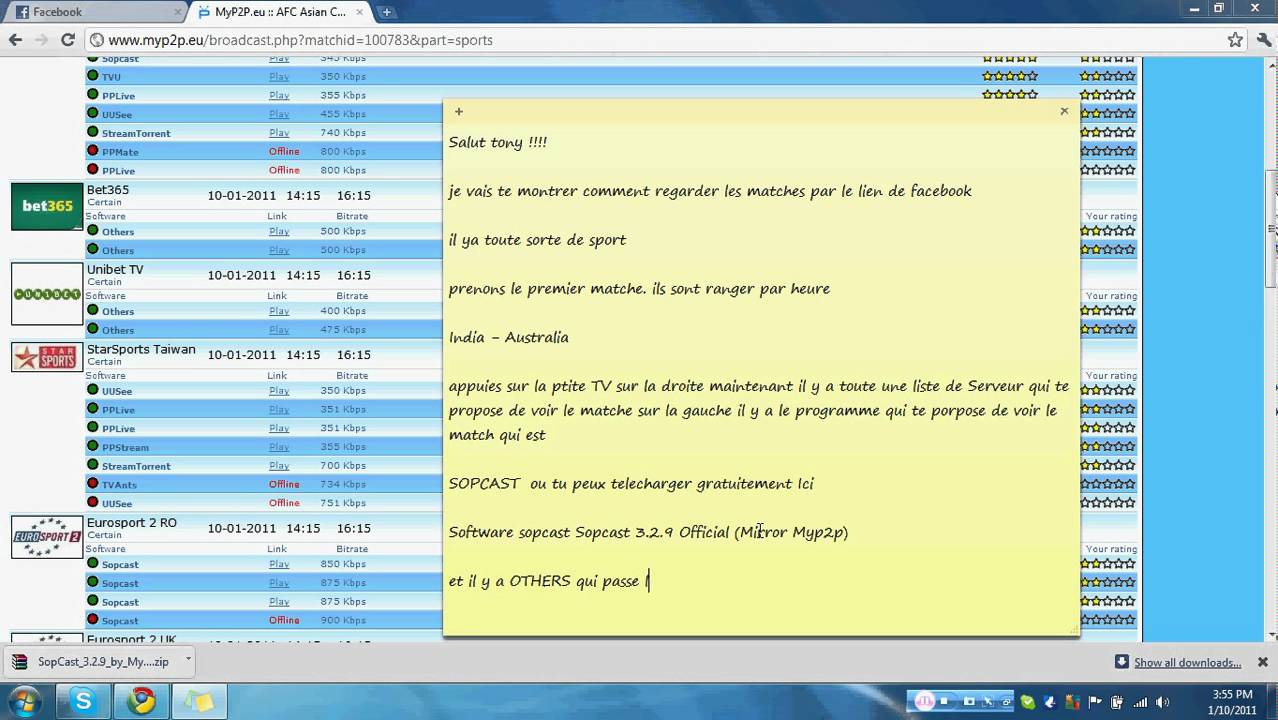Open the network signal tray icon

1139,702
